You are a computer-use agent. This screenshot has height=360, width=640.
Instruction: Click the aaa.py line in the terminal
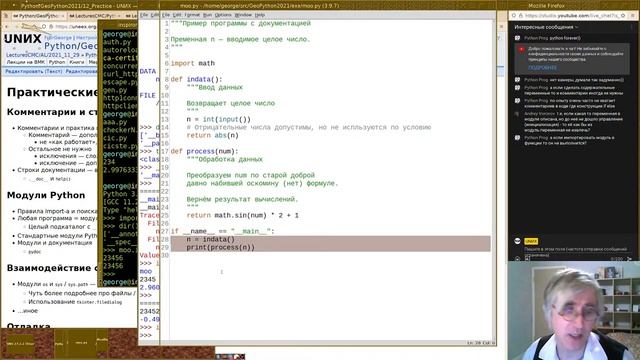pos(116,122)
